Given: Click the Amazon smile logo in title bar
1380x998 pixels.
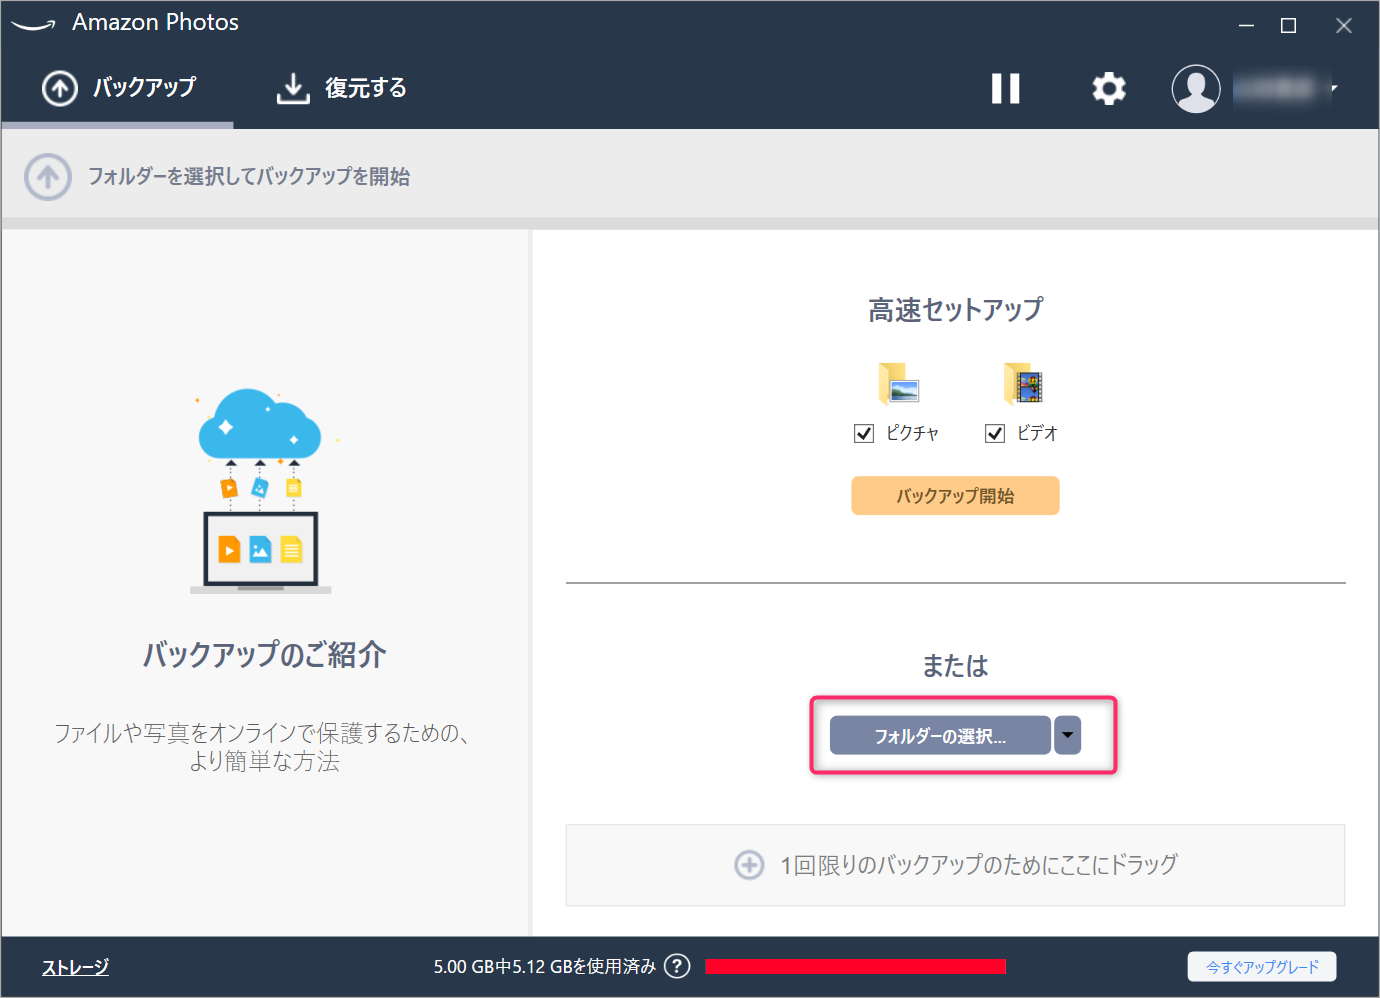Looking at the screenshot, I should coord(33,25).
